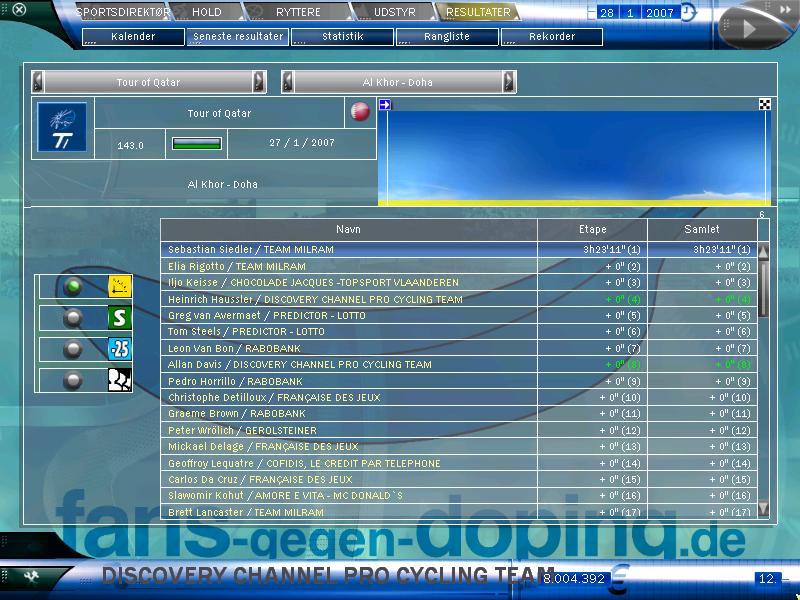Click the tools icon in the bottom-left corner
Image resolution: width=800 pixels, height=600 pixels.
pyautogui.click(x=31, y=577)
